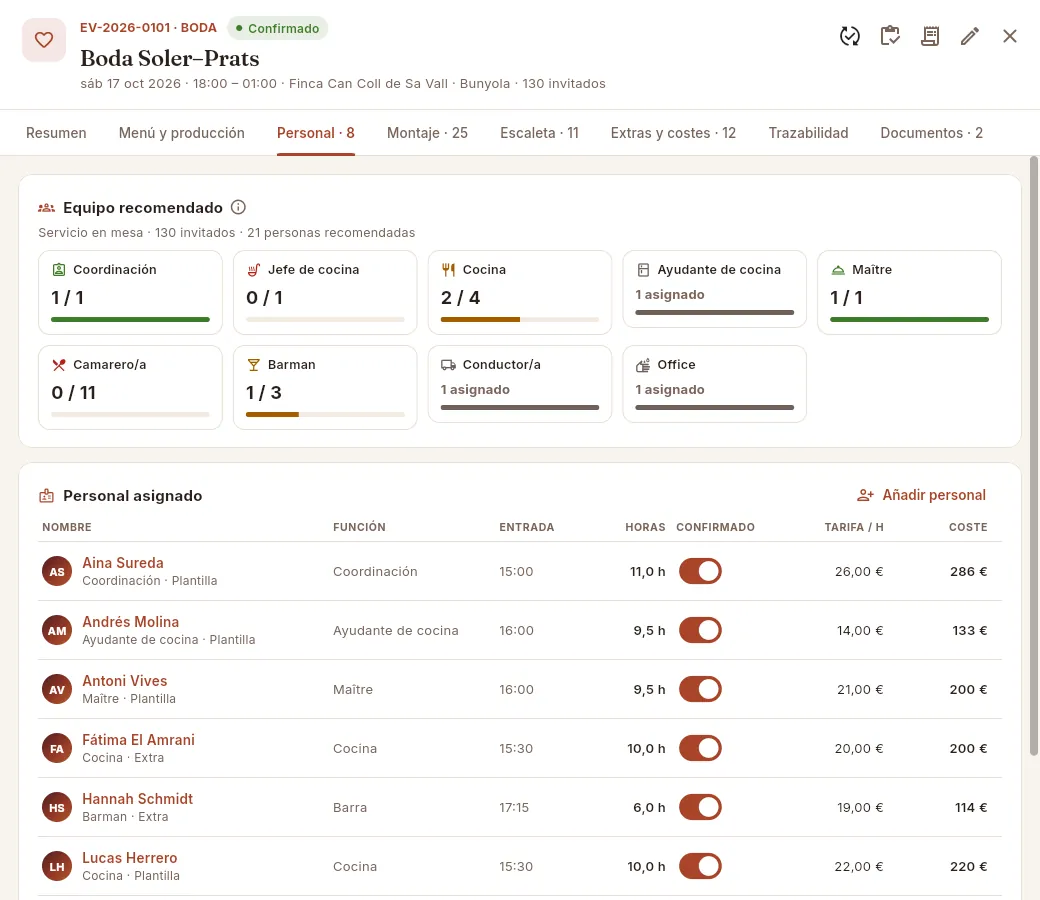Click the sync status icon in header

click(850, 36)
